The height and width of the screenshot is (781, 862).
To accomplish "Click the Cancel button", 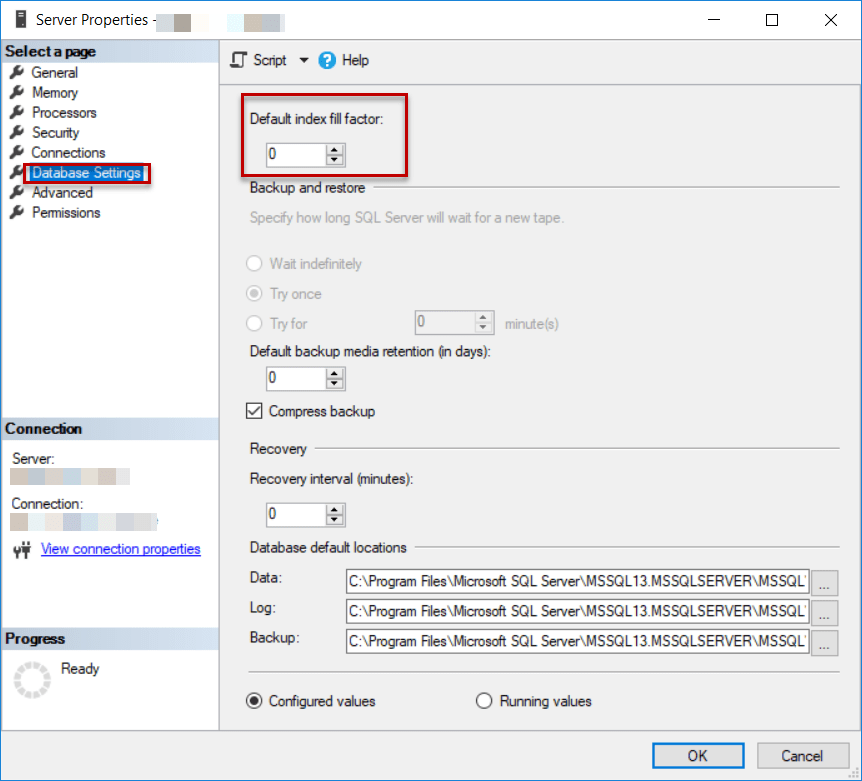I will [x=802, y=756].
